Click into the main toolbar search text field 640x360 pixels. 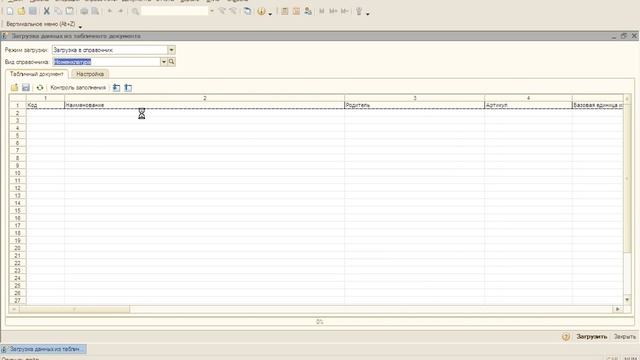click(175, 11)
